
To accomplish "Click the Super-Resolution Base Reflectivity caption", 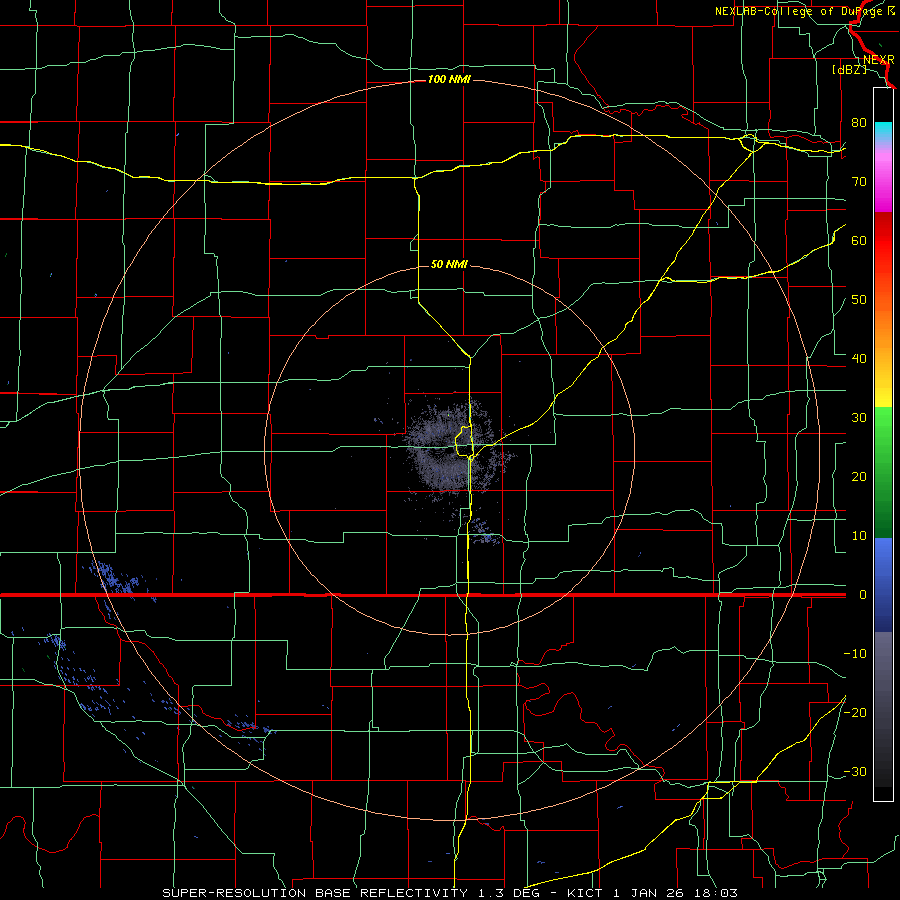I will point(315,893).
